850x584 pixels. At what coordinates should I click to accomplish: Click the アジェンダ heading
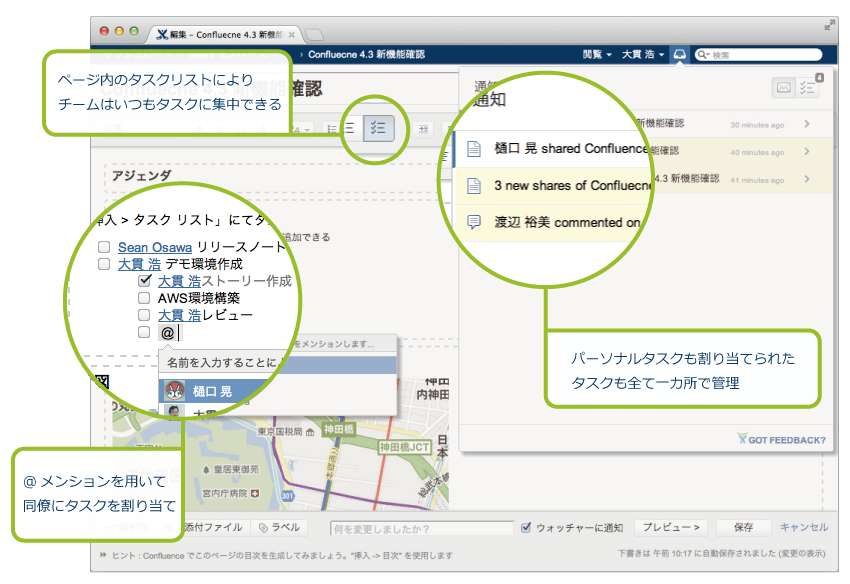coord(141,175)
